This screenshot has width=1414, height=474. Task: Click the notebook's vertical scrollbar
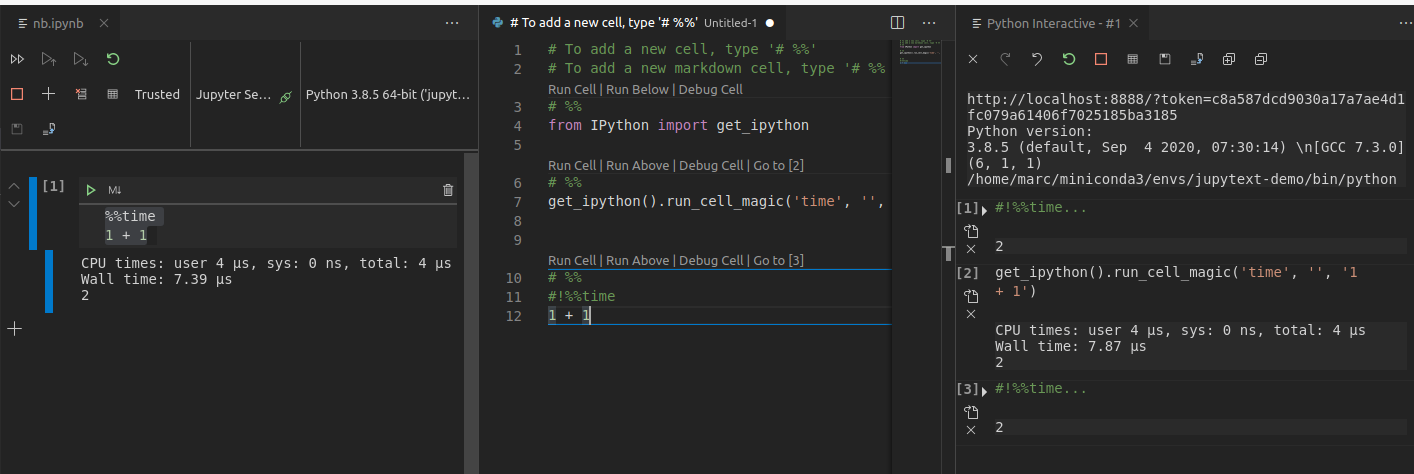pyautogui.click(x=471, y=312)
